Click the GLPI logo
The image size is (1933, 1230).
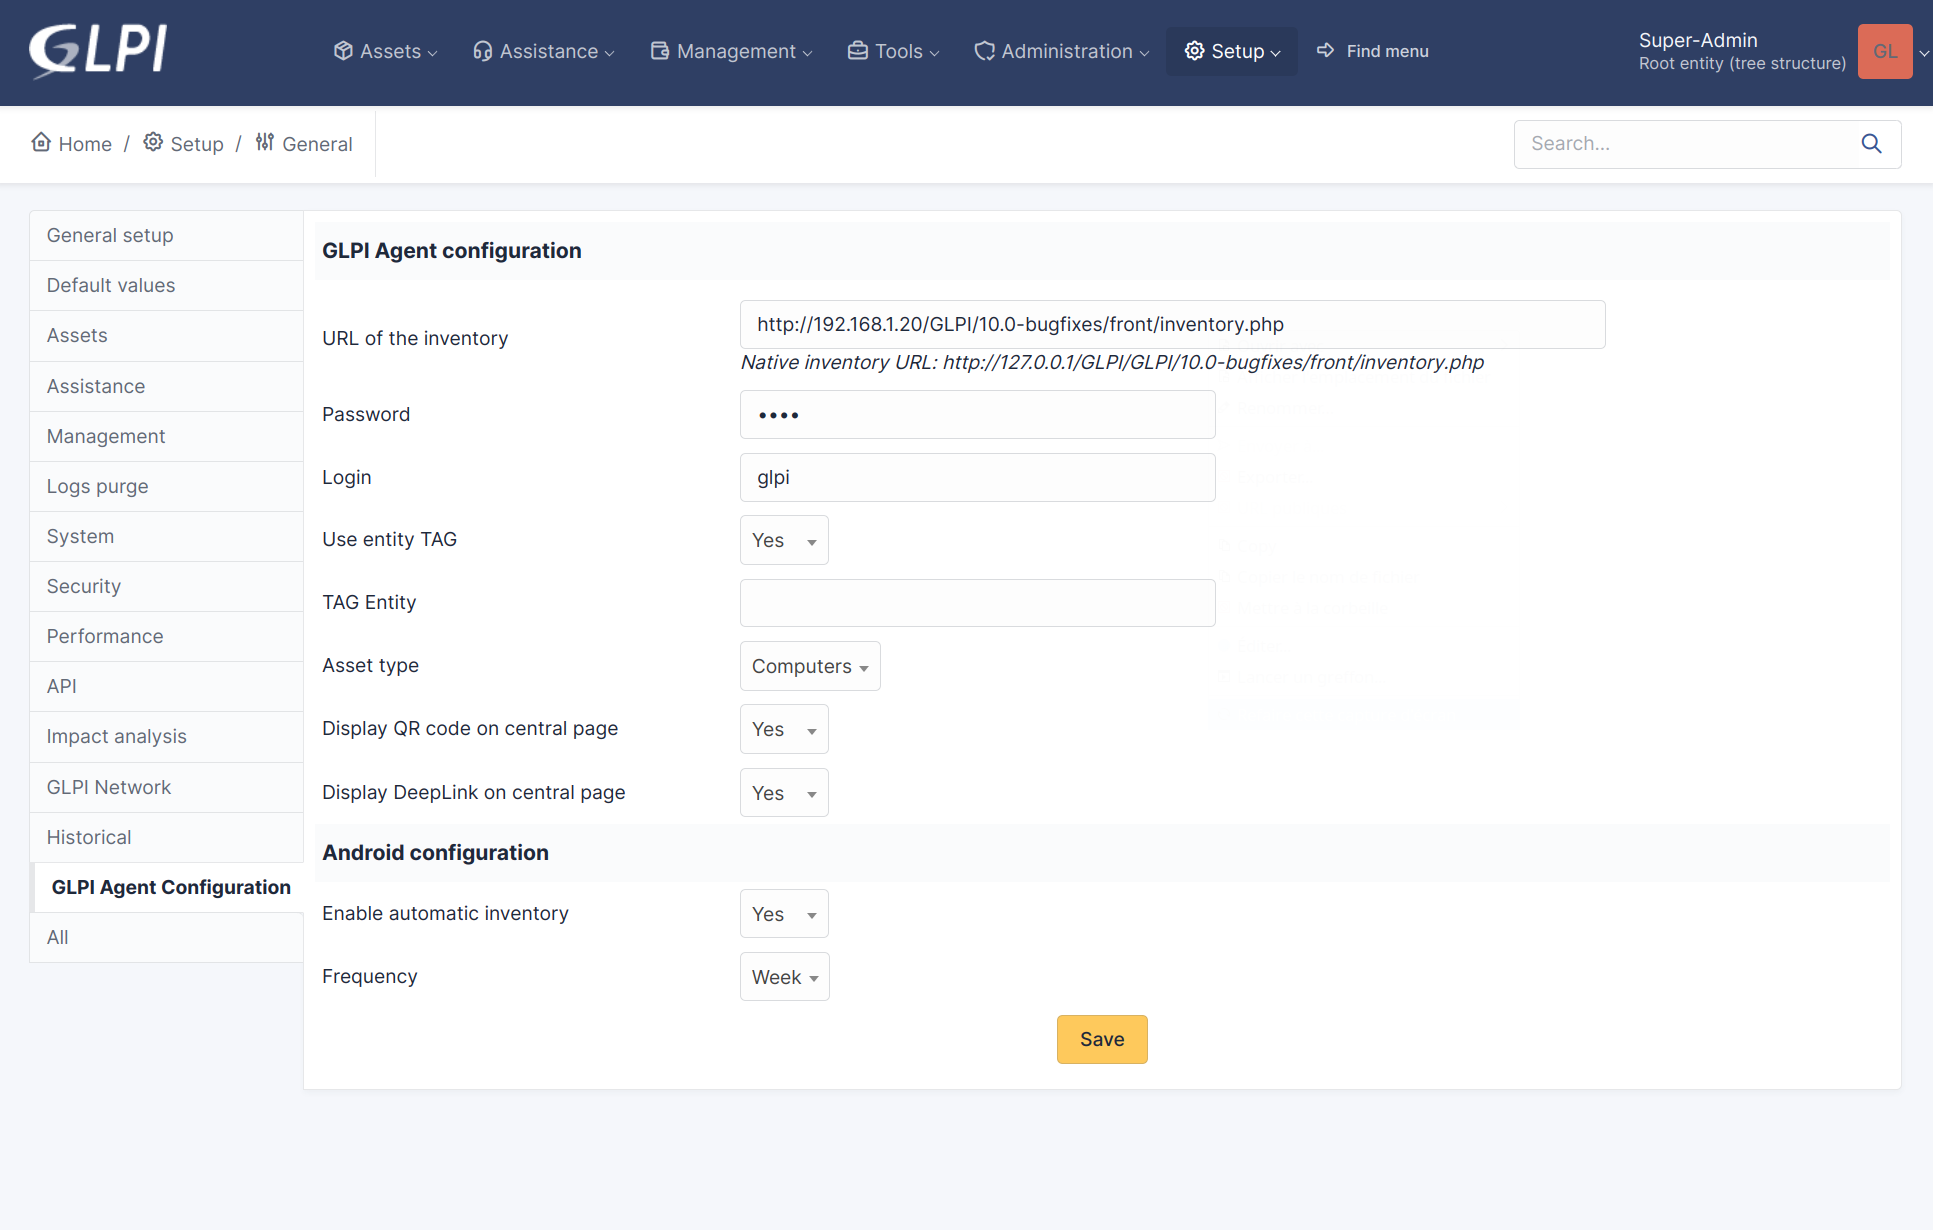(98, 50)
